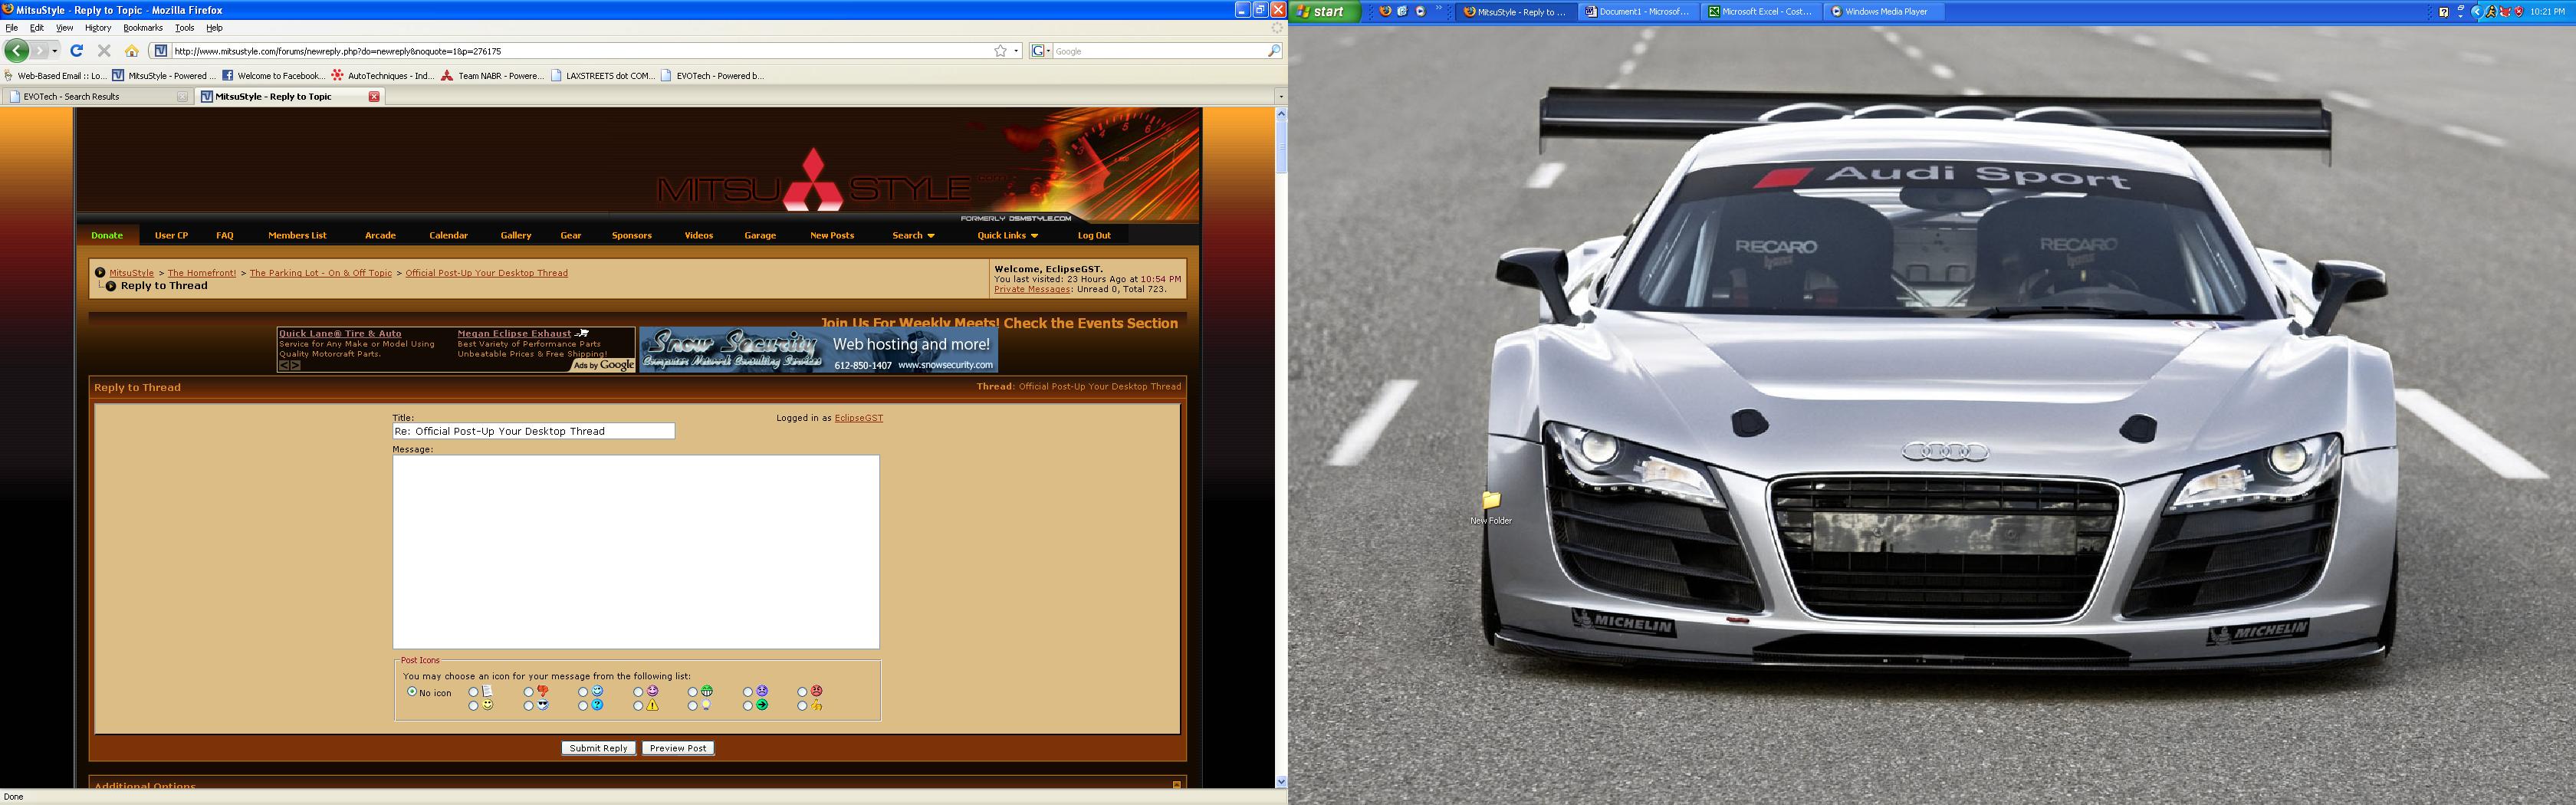The width and height of the screenshot is (2576, 805).
Task: Bookmark this page with the star icon
Action: [x=999, y=51]
